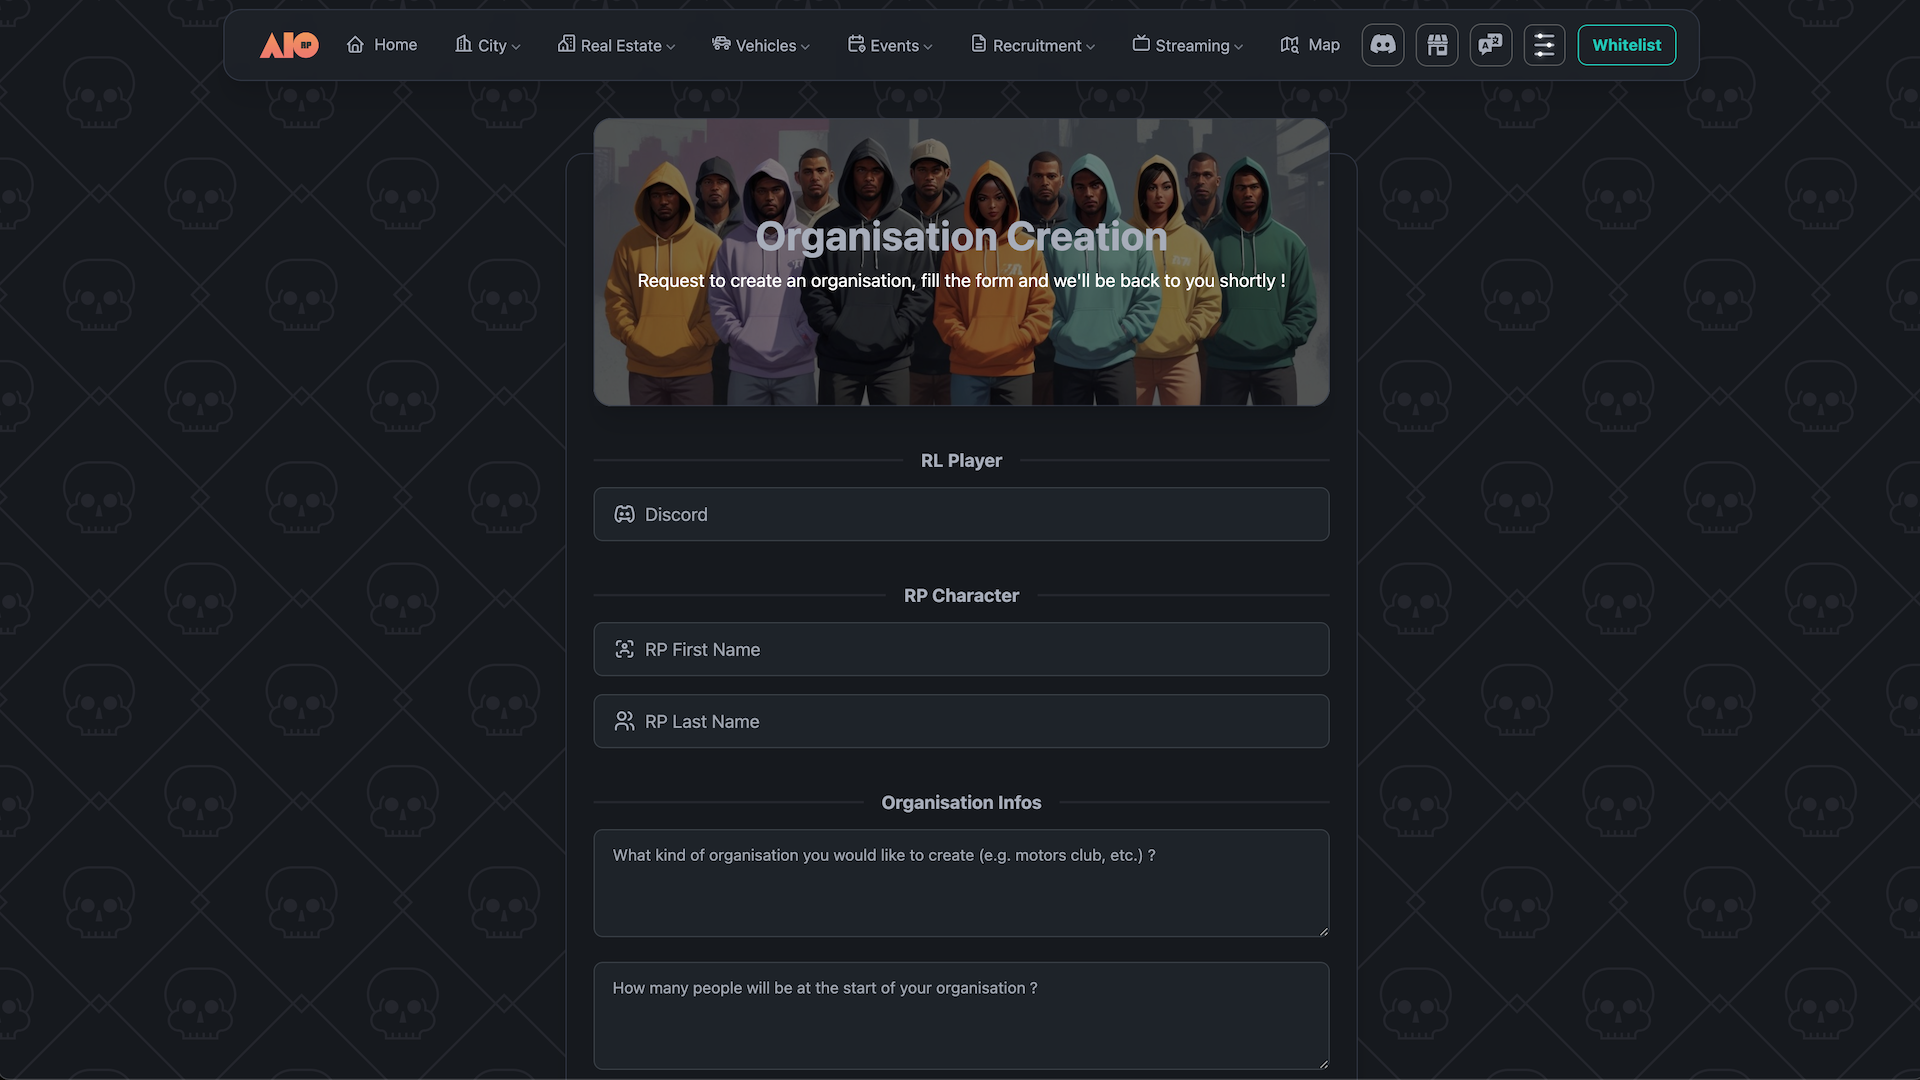Open the settings sliders icon button
The image size is (1920, 1080).
[x=1544, y=45]
